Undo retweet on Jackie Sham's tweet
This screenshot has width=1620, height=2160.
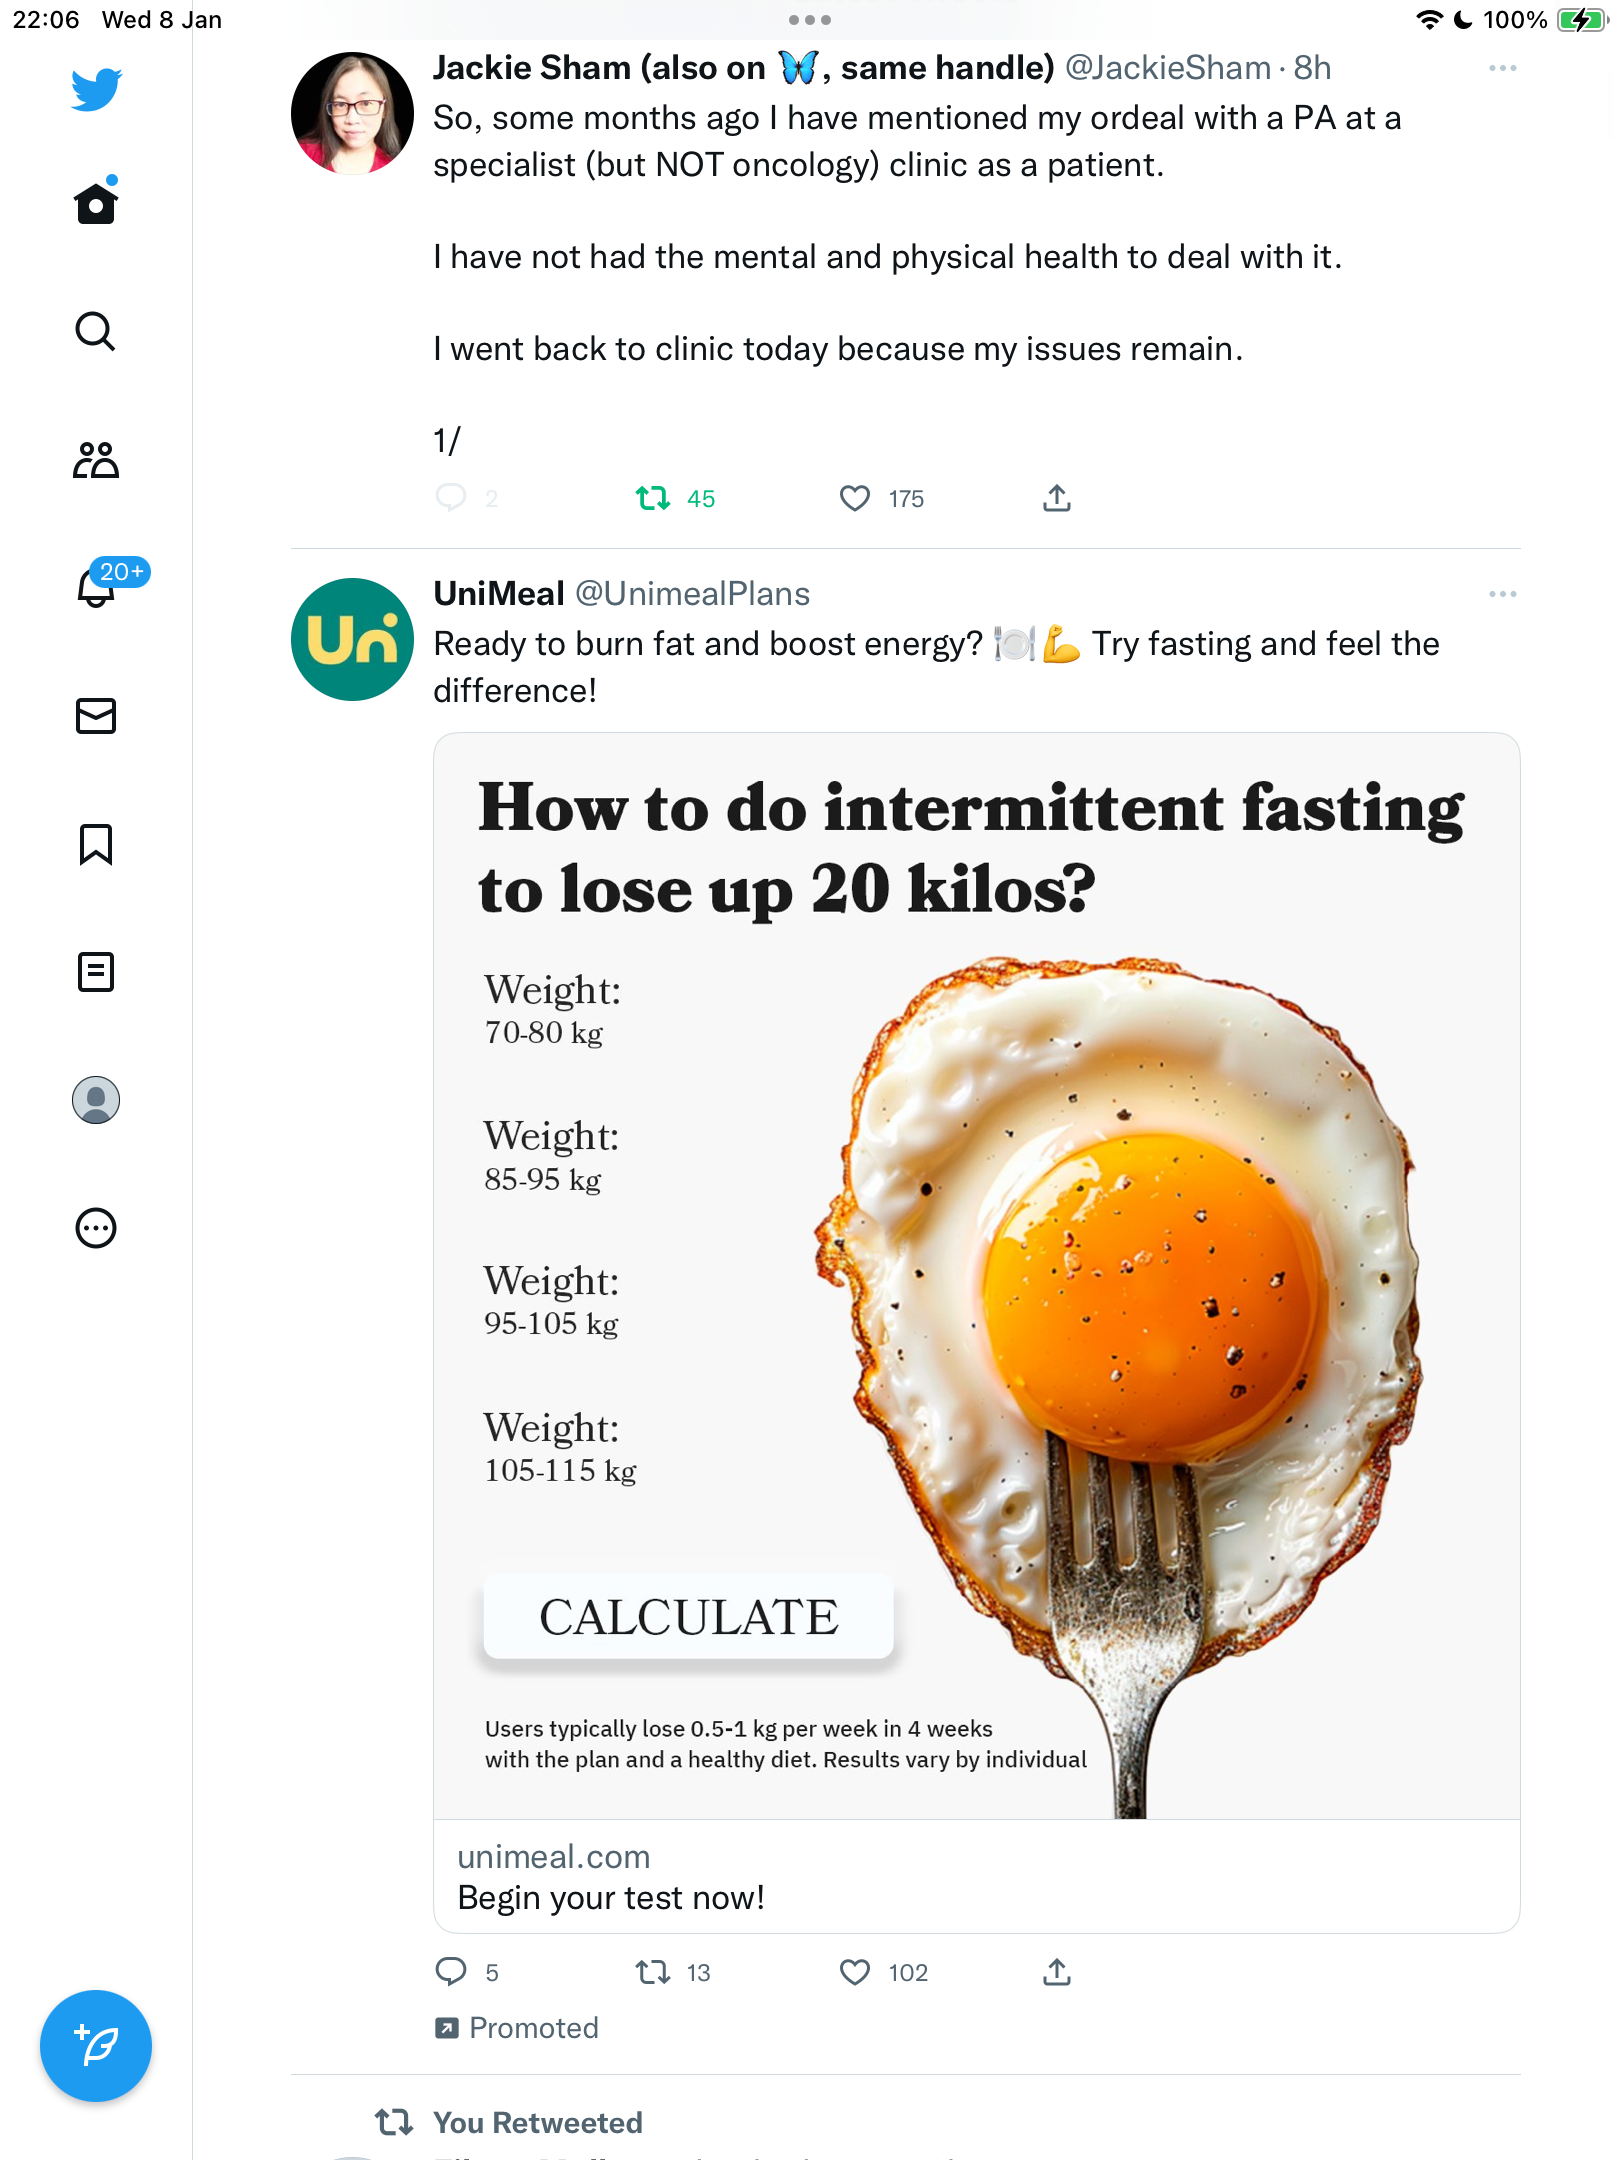676,498
